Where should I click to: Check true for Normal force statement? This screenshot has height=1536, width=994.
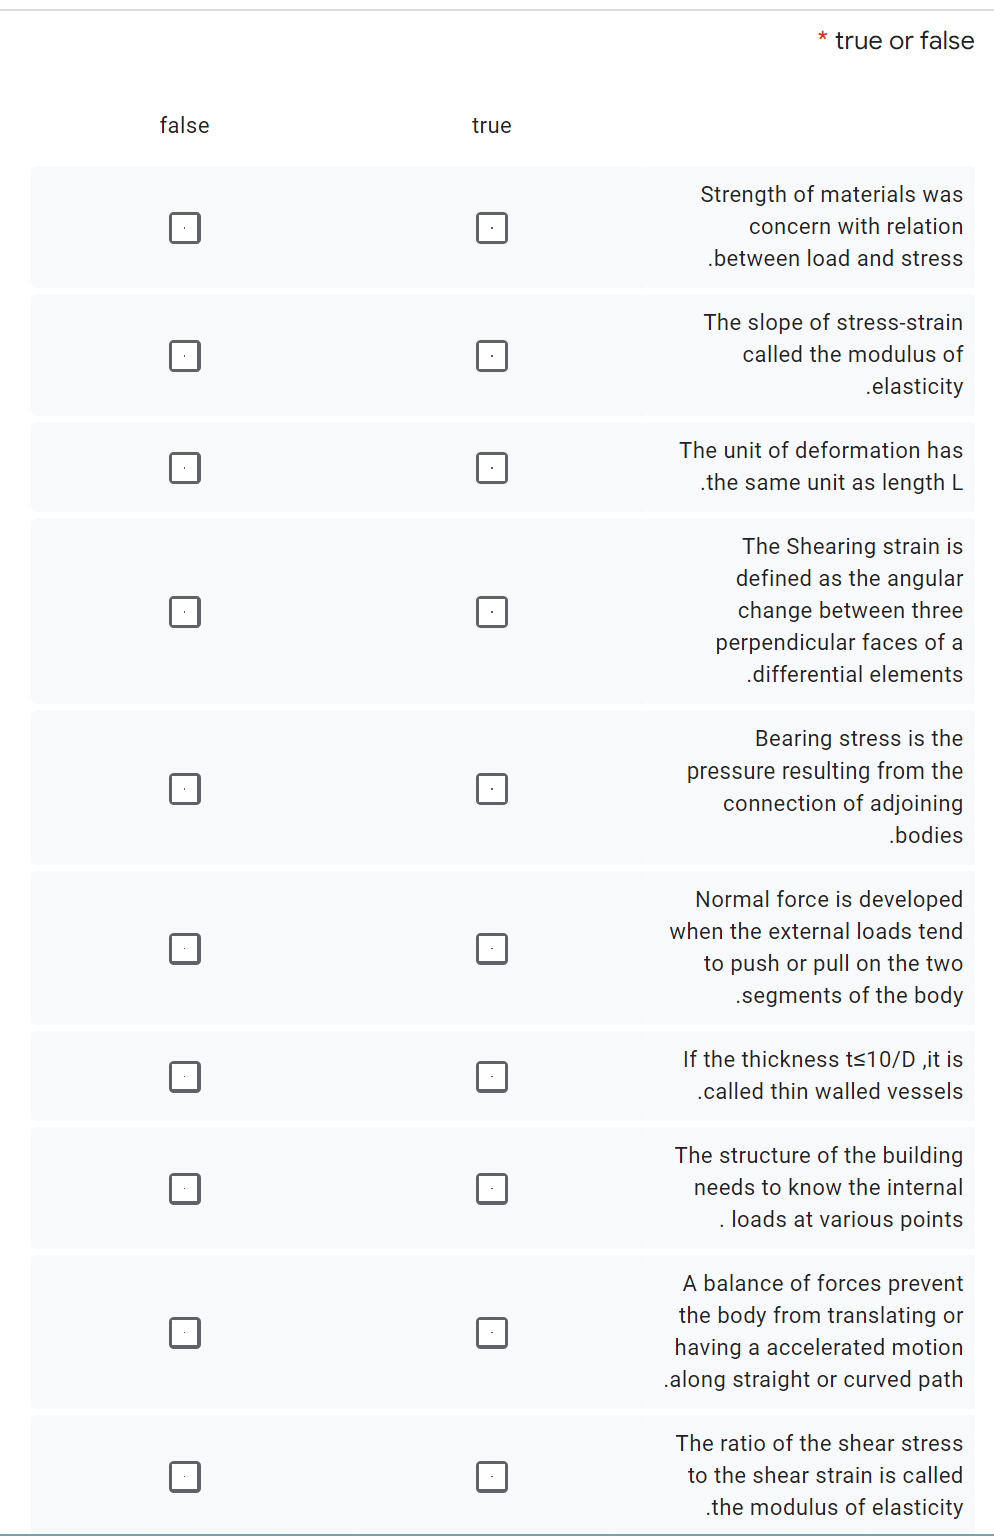(492, 949)
